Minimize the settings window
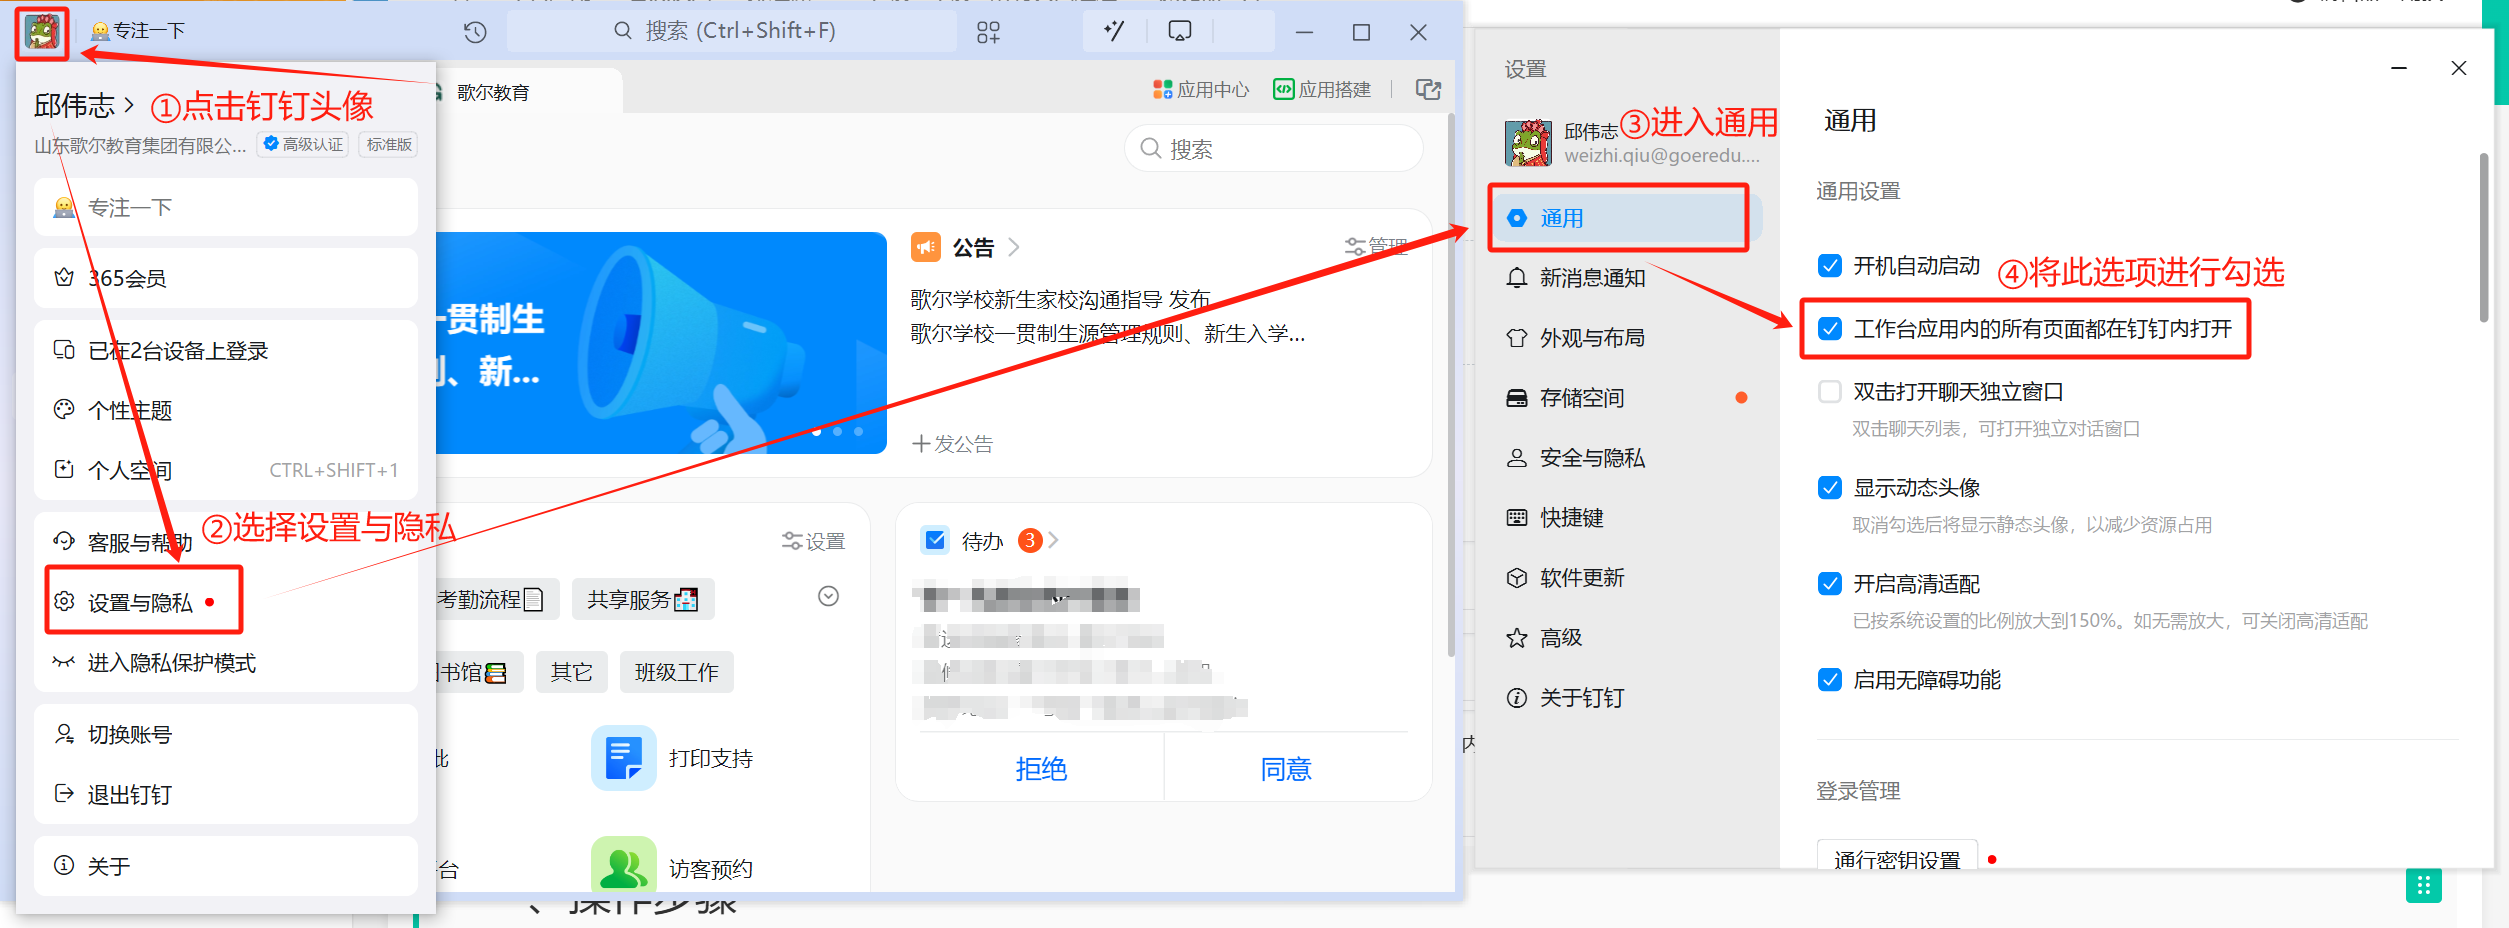Image resolution: width=2509 pixels, height=928 pixels. pos(2399,68)
